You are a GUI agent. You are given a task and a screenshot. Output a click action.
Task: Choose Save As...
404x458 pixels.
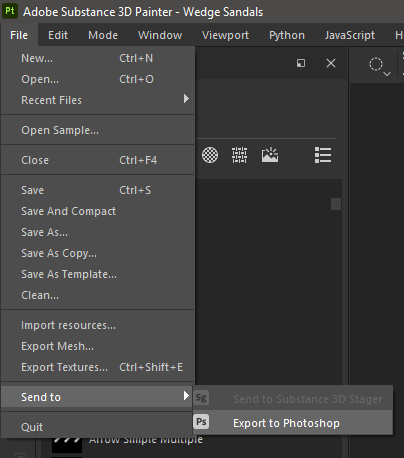click(x=98, y=232)
